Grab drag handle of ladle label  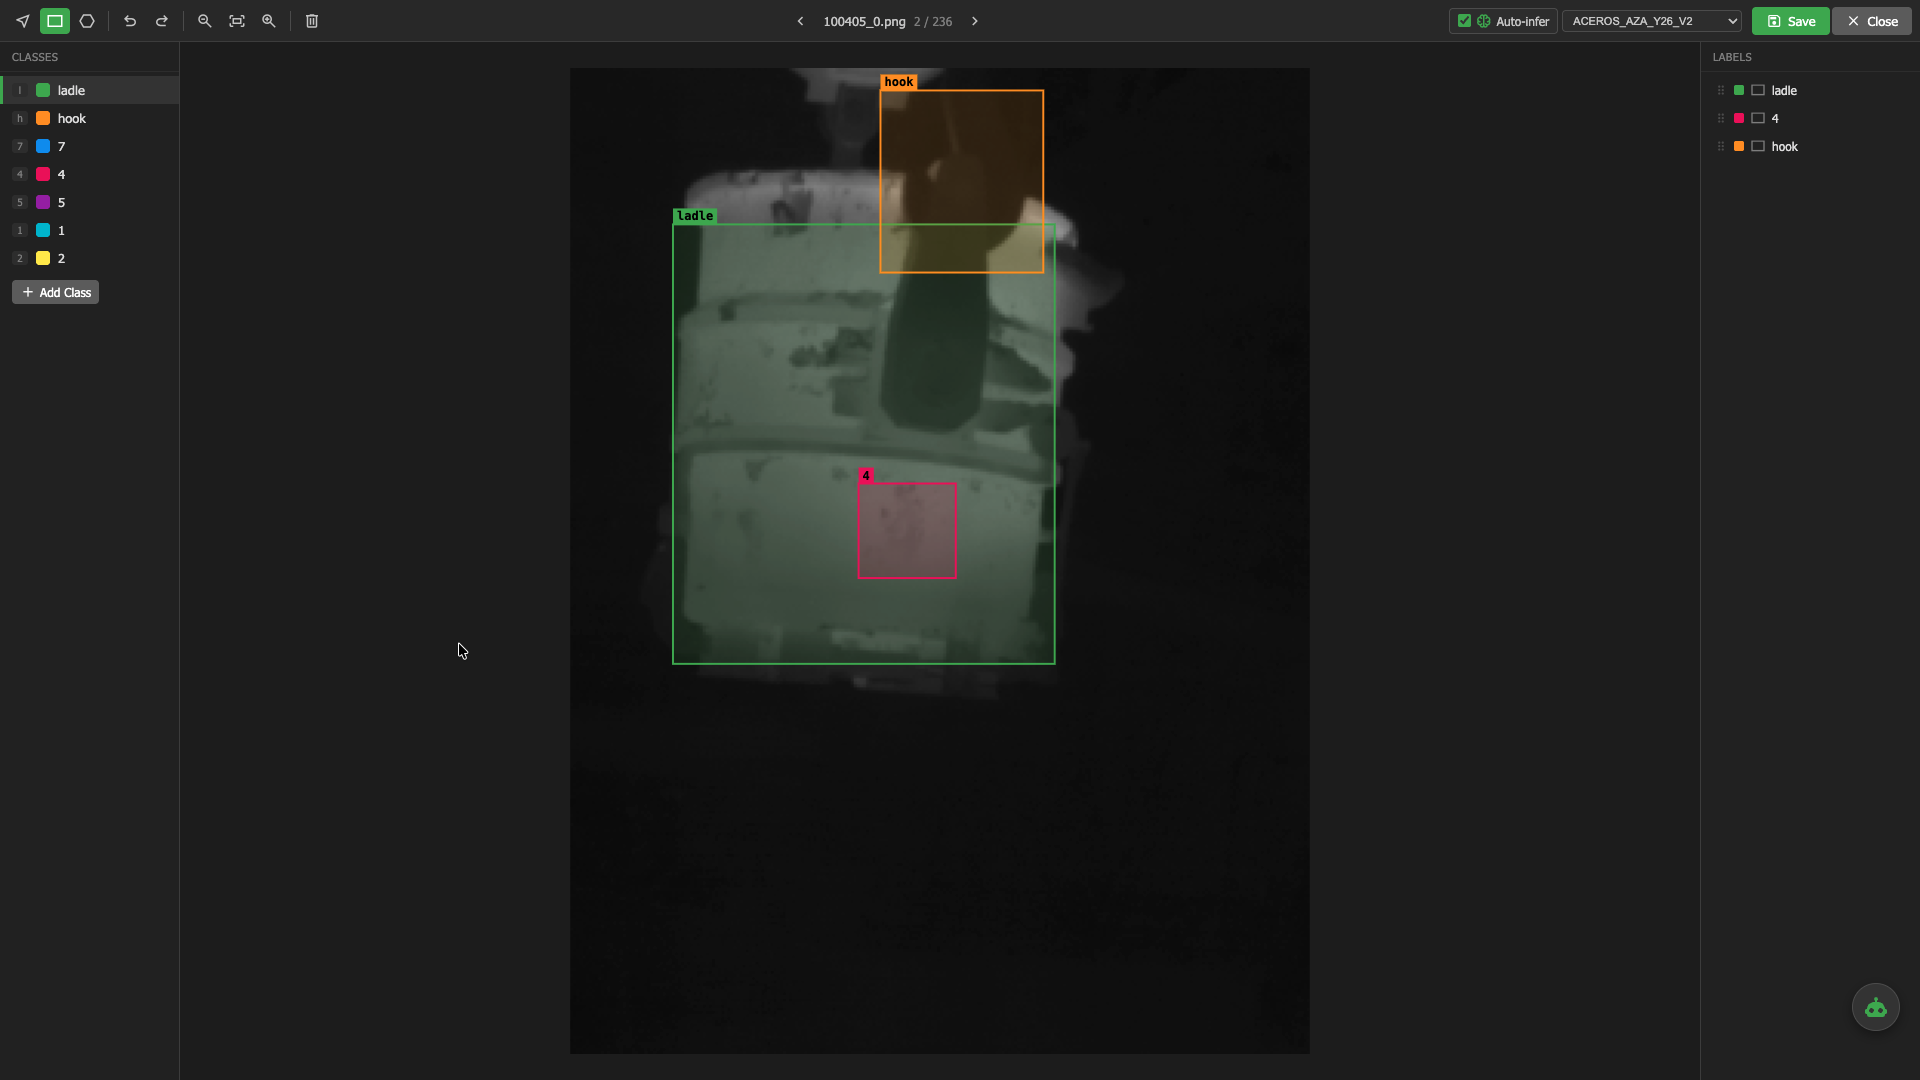pos(1721,90)
